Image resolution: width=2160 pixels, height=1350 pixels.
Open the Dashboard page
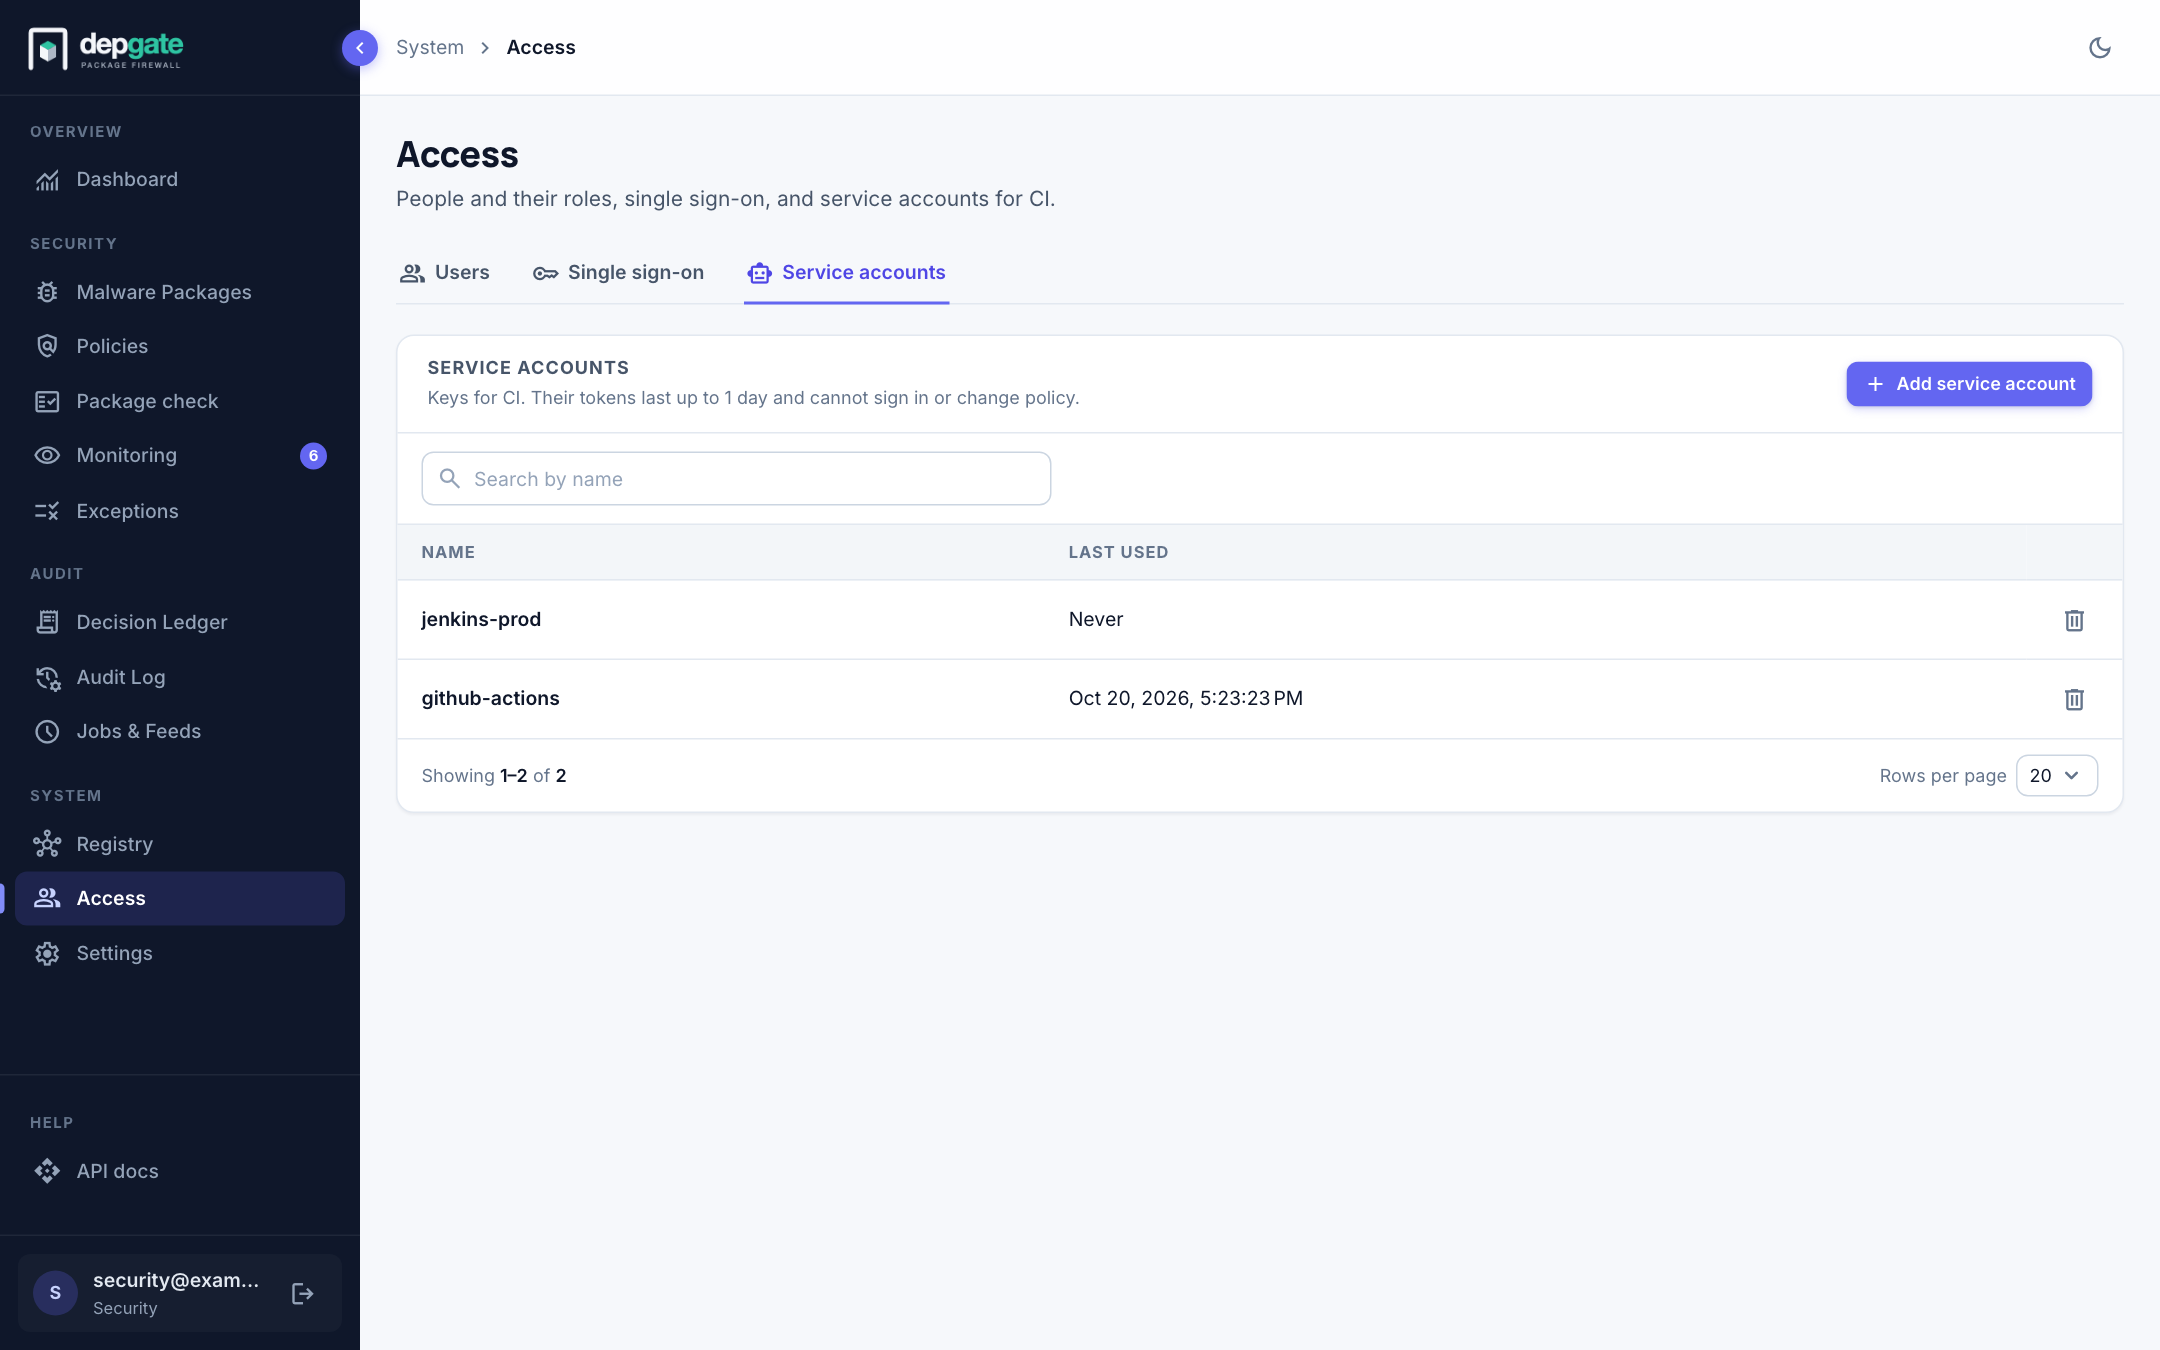pyautogui.click(x=180, y=179)
